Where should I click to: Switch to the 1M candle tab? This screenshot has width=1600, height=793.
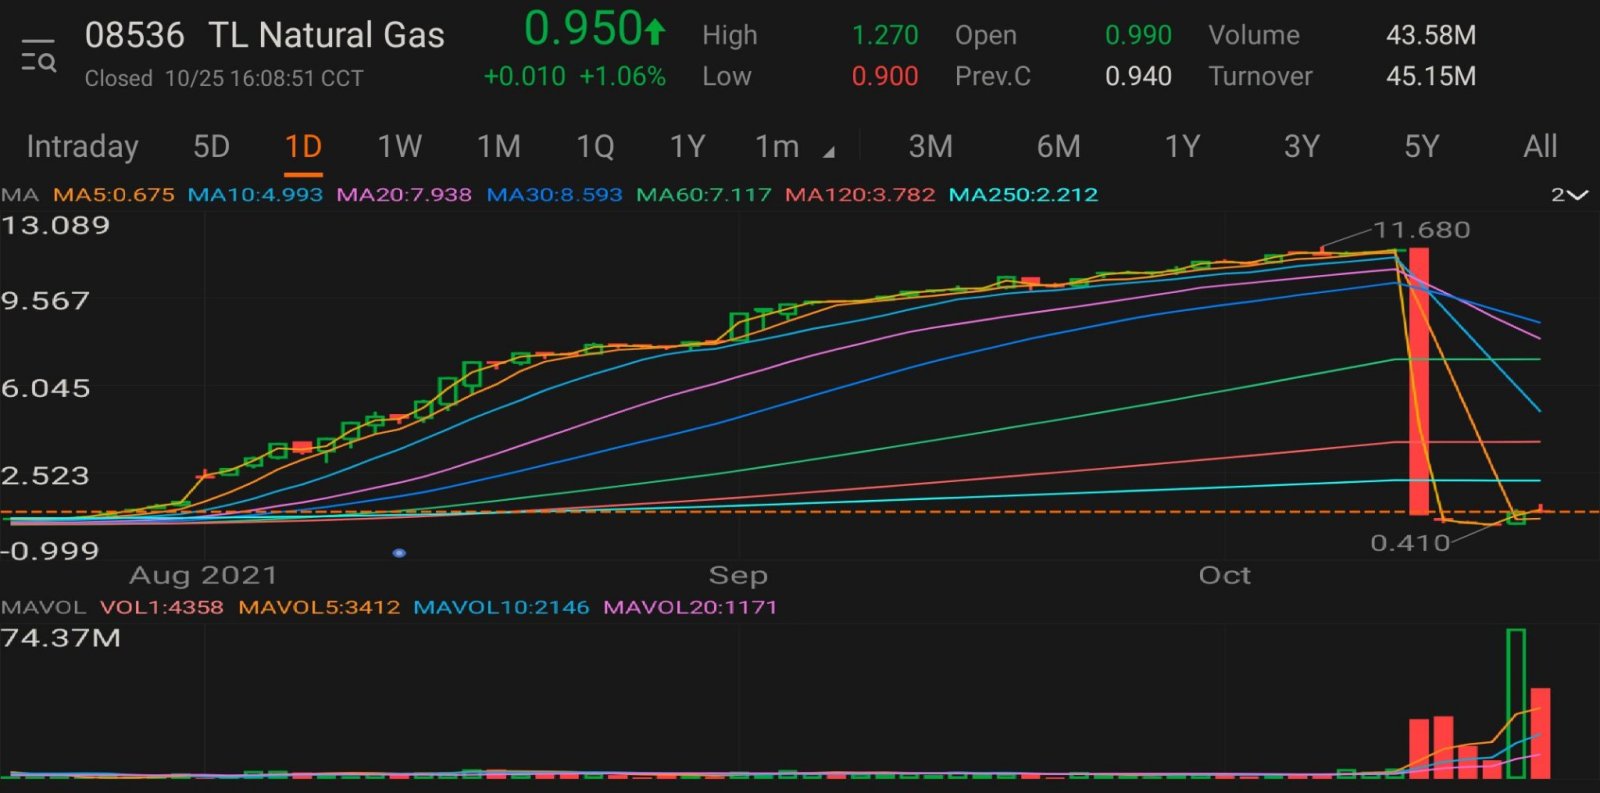tap(498, 147)
